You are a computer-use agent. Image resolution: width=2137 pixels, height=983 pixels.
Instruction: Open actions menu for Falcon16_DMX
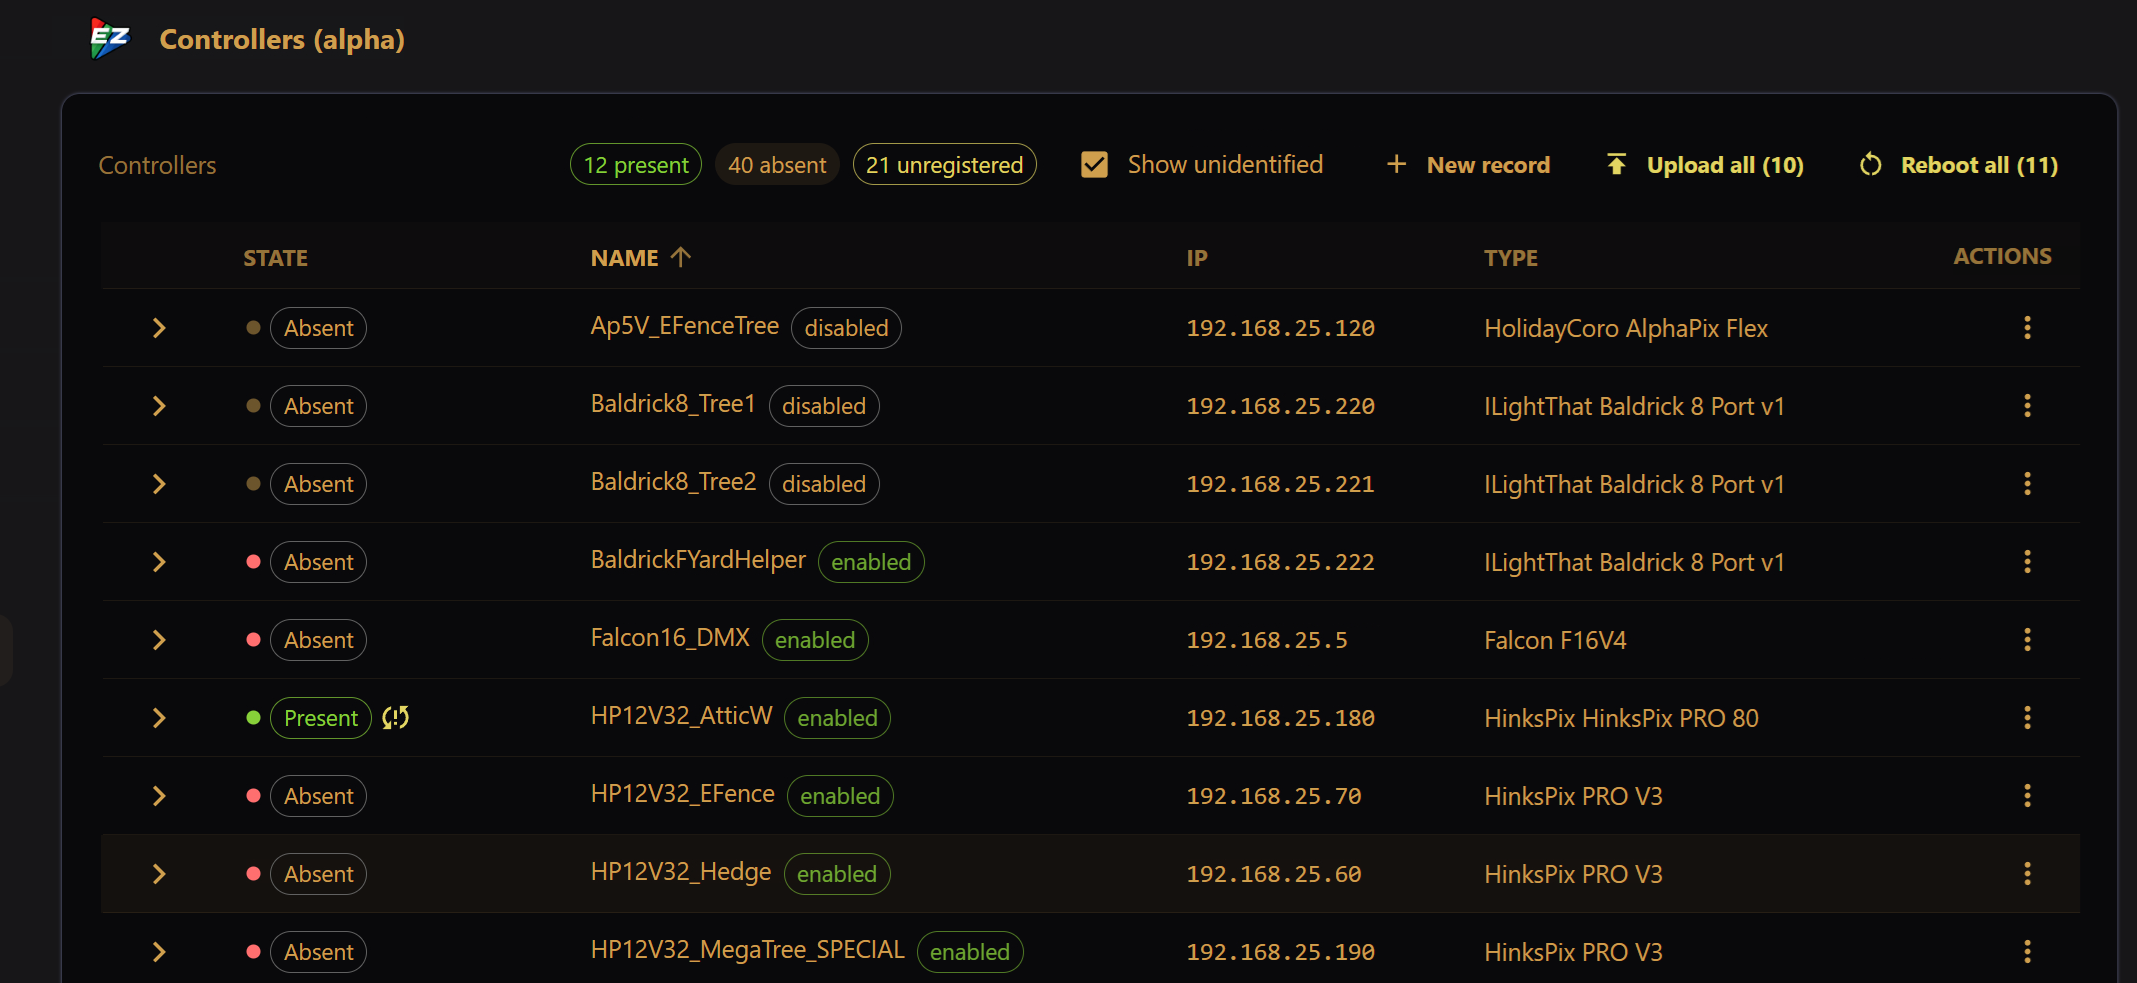click(2027, 640)
